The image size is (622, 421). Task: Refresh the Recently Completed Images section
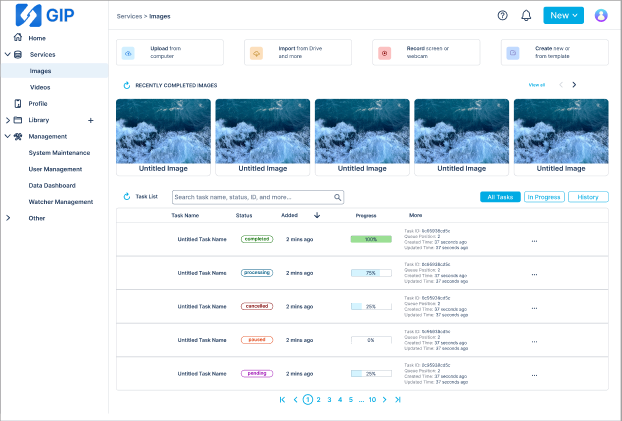127,85
